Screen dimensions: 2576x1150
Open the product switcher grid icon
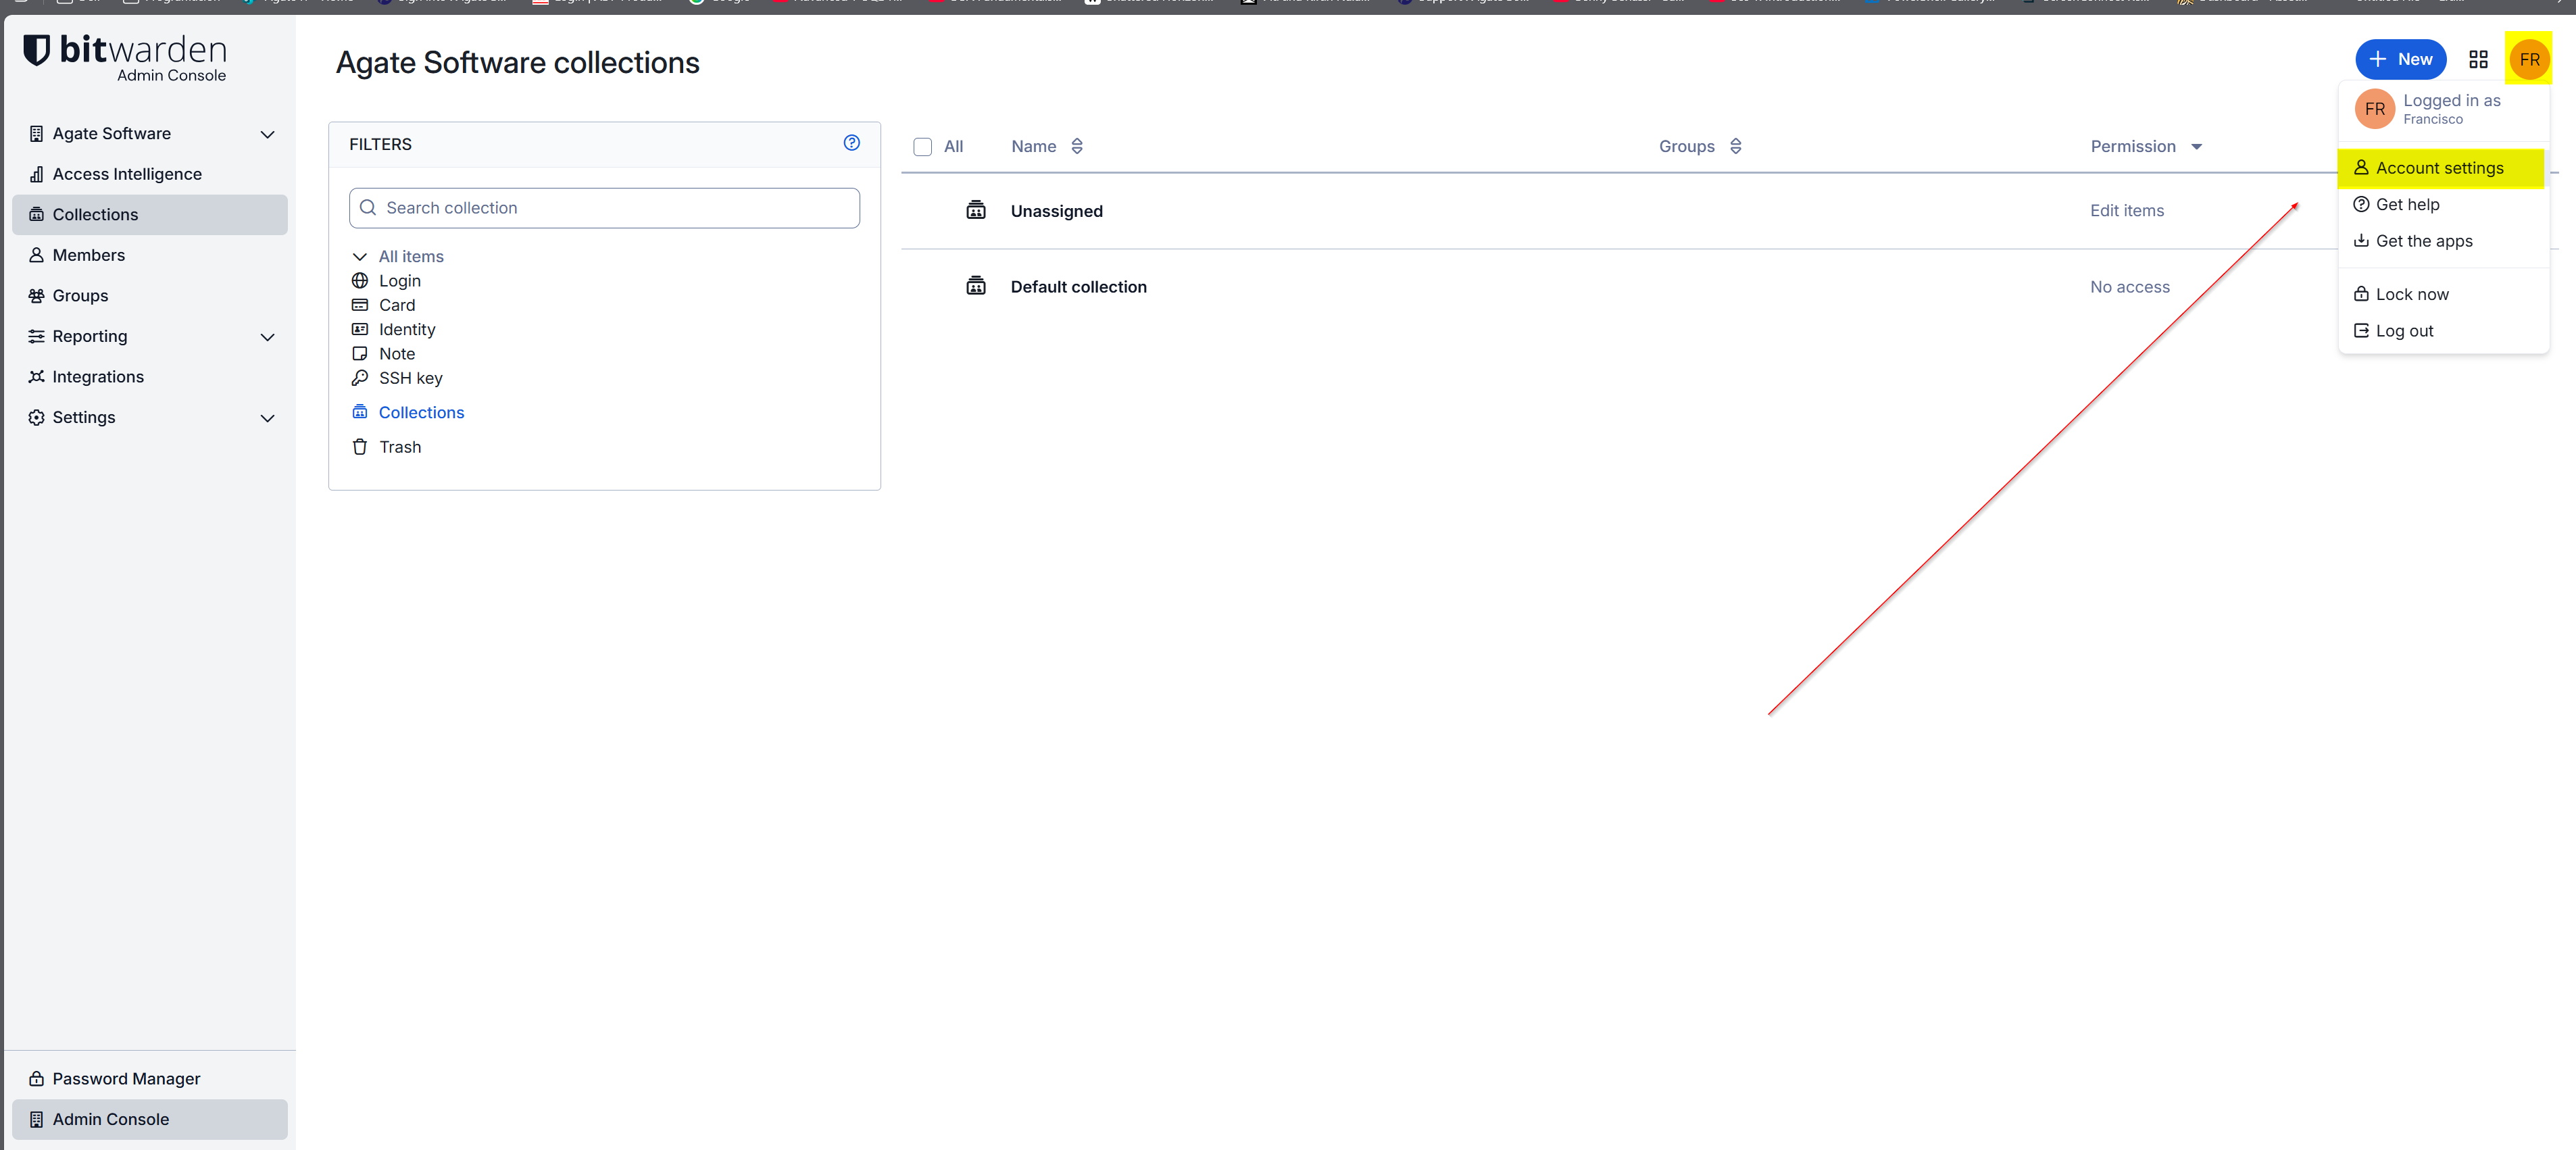[x=2478, y=60]
